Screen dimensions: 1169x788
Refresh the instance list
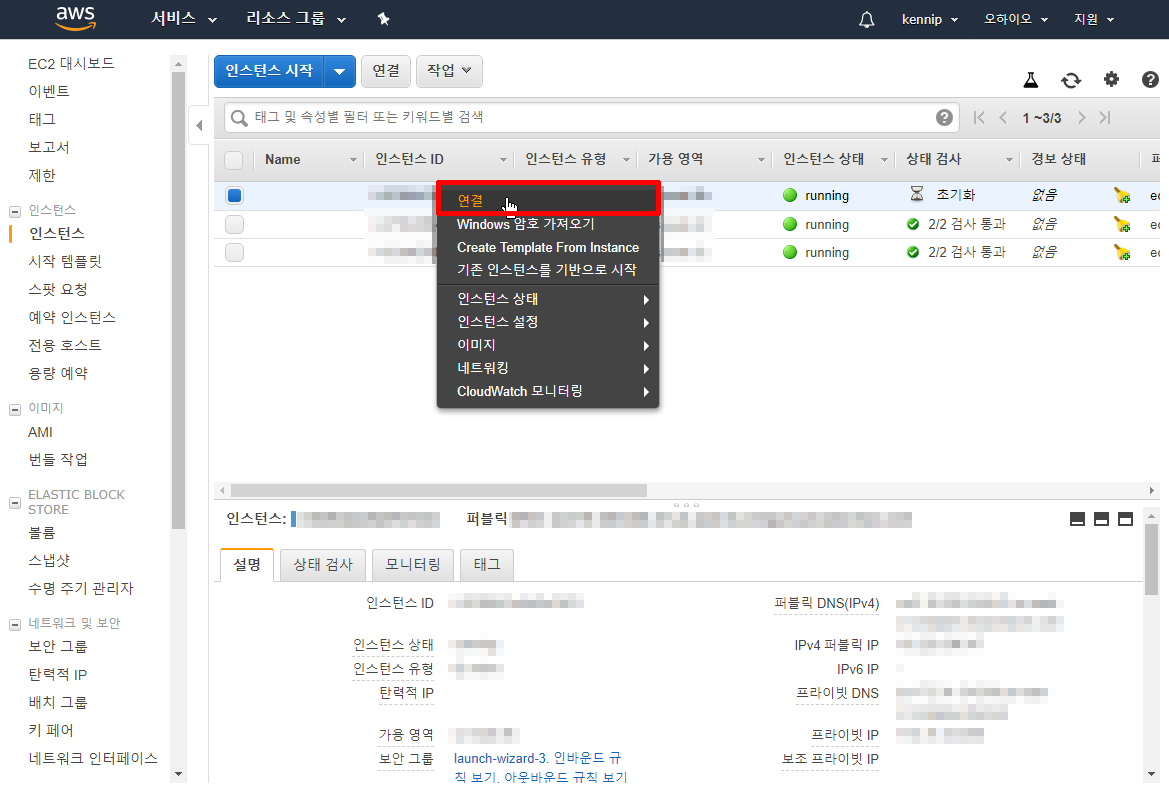click(1071, 80)
